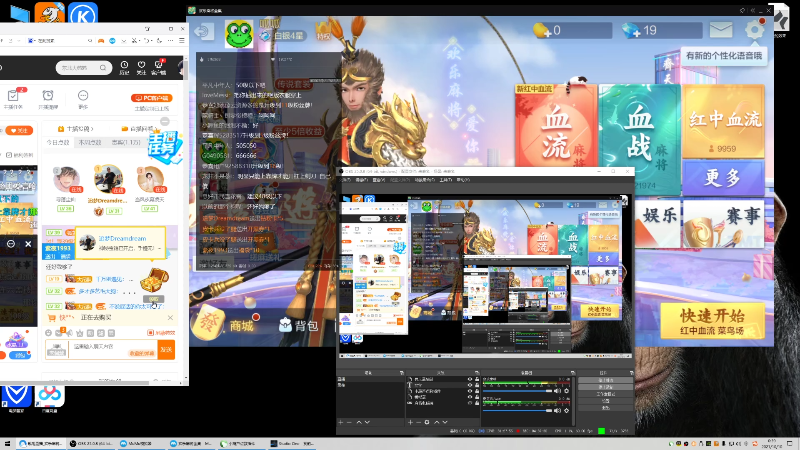
Task: Pop out the OBS audio mixer dock icon
Action: pos(572,373)
